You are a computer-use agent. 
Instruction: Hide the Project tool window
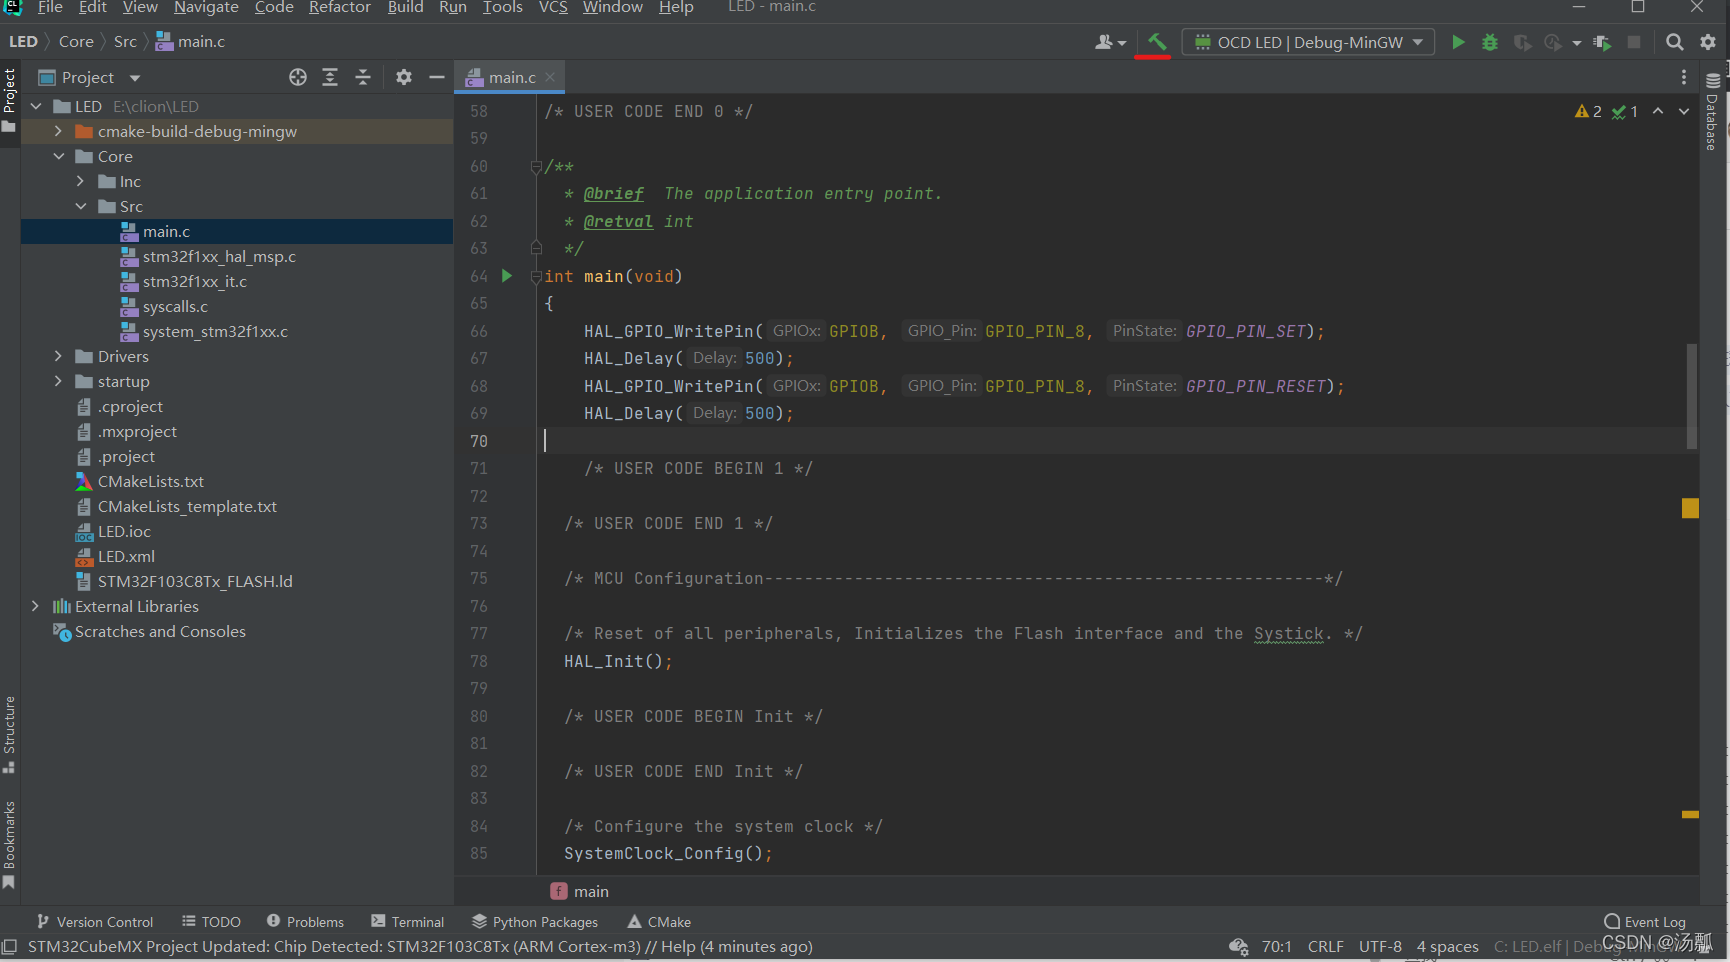click(437, 77)
